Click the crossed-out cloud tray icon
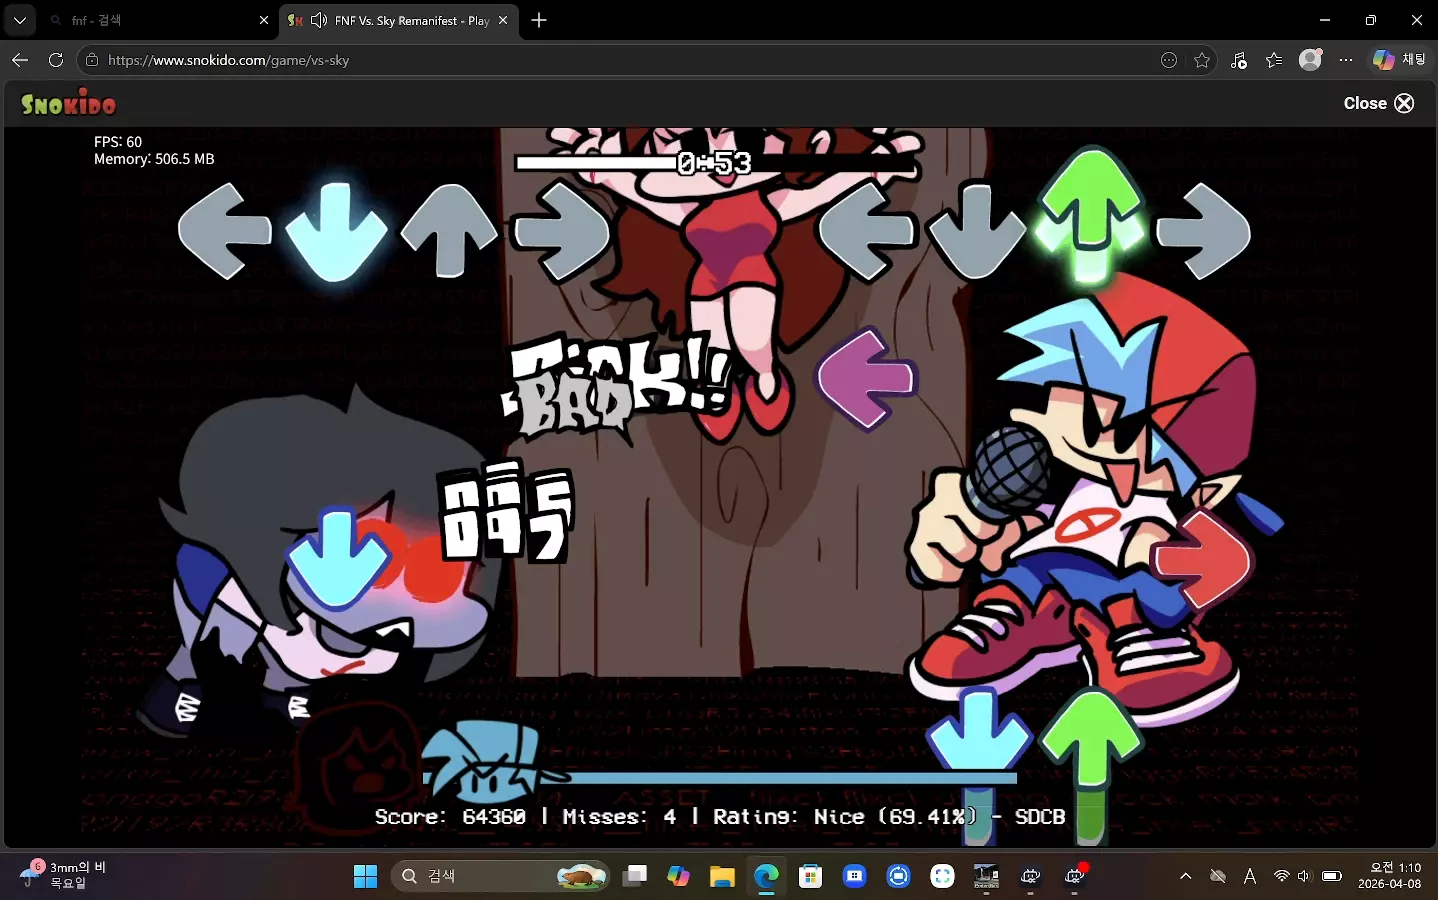 click(1218, 877)
